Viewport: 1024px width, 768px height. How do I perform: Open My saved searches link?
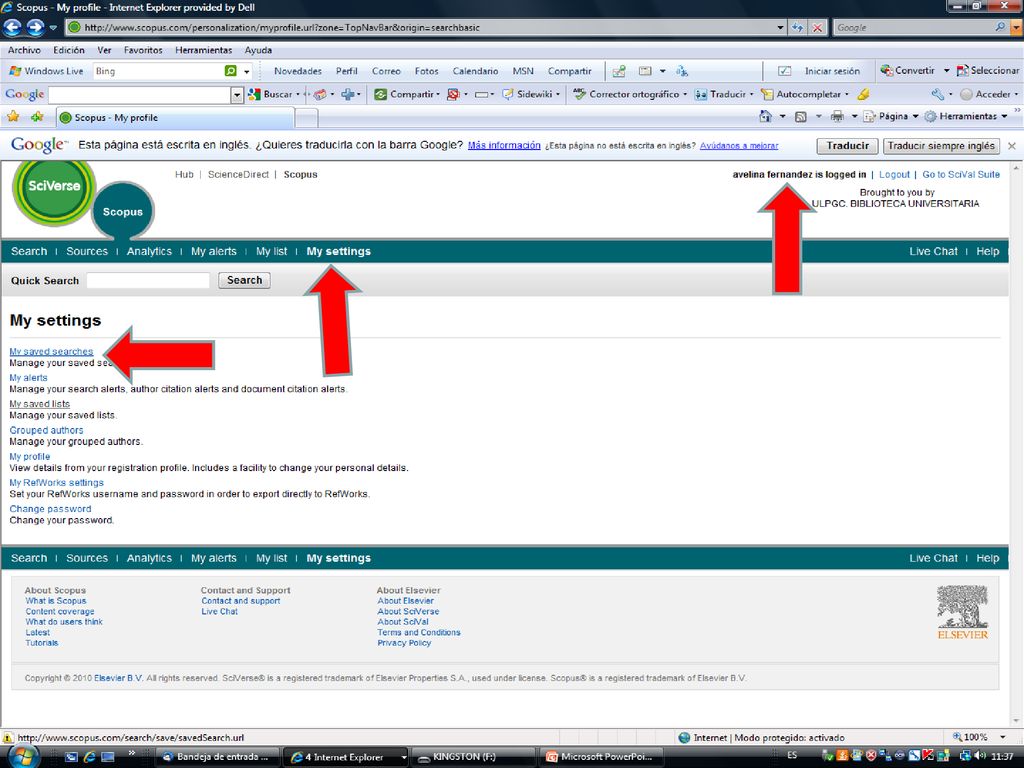[51, 351]
